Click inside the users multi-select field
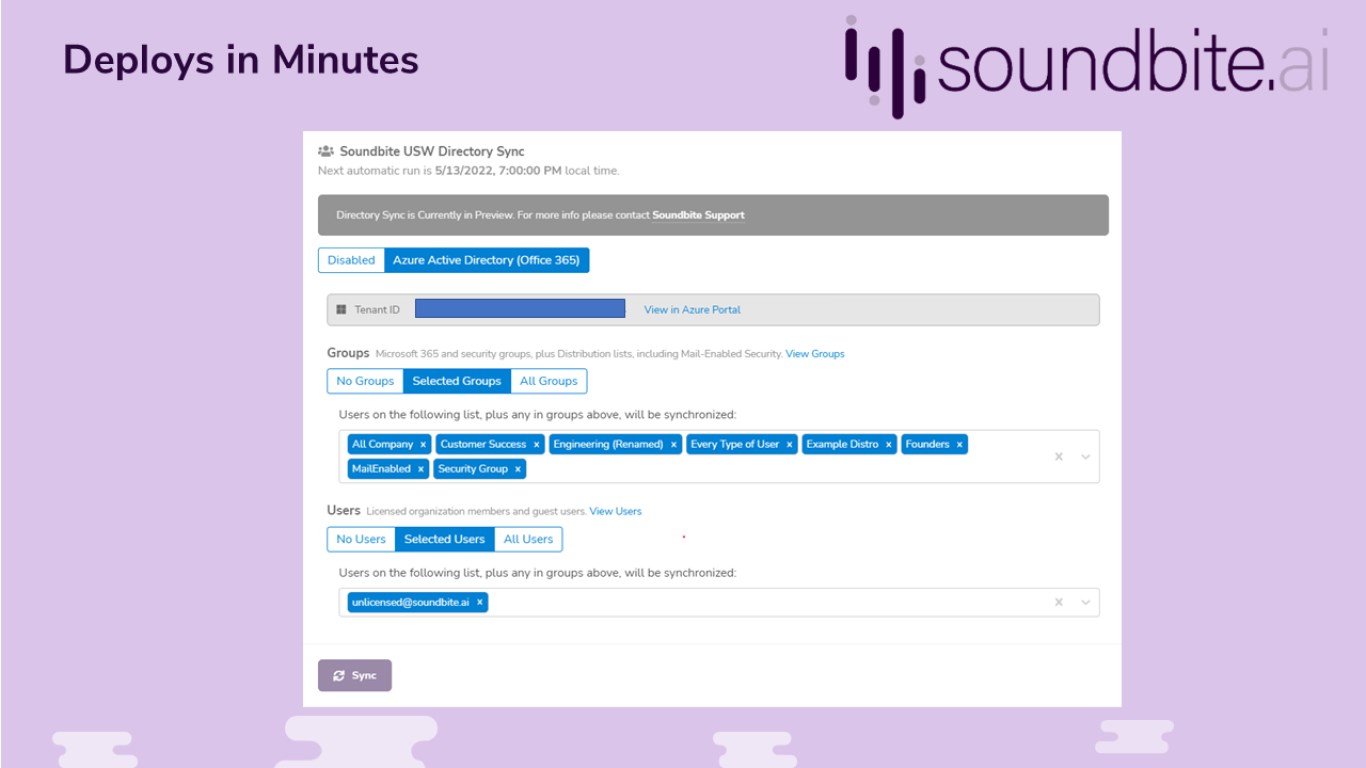The image size is (1366, 768). pos(719,602)
